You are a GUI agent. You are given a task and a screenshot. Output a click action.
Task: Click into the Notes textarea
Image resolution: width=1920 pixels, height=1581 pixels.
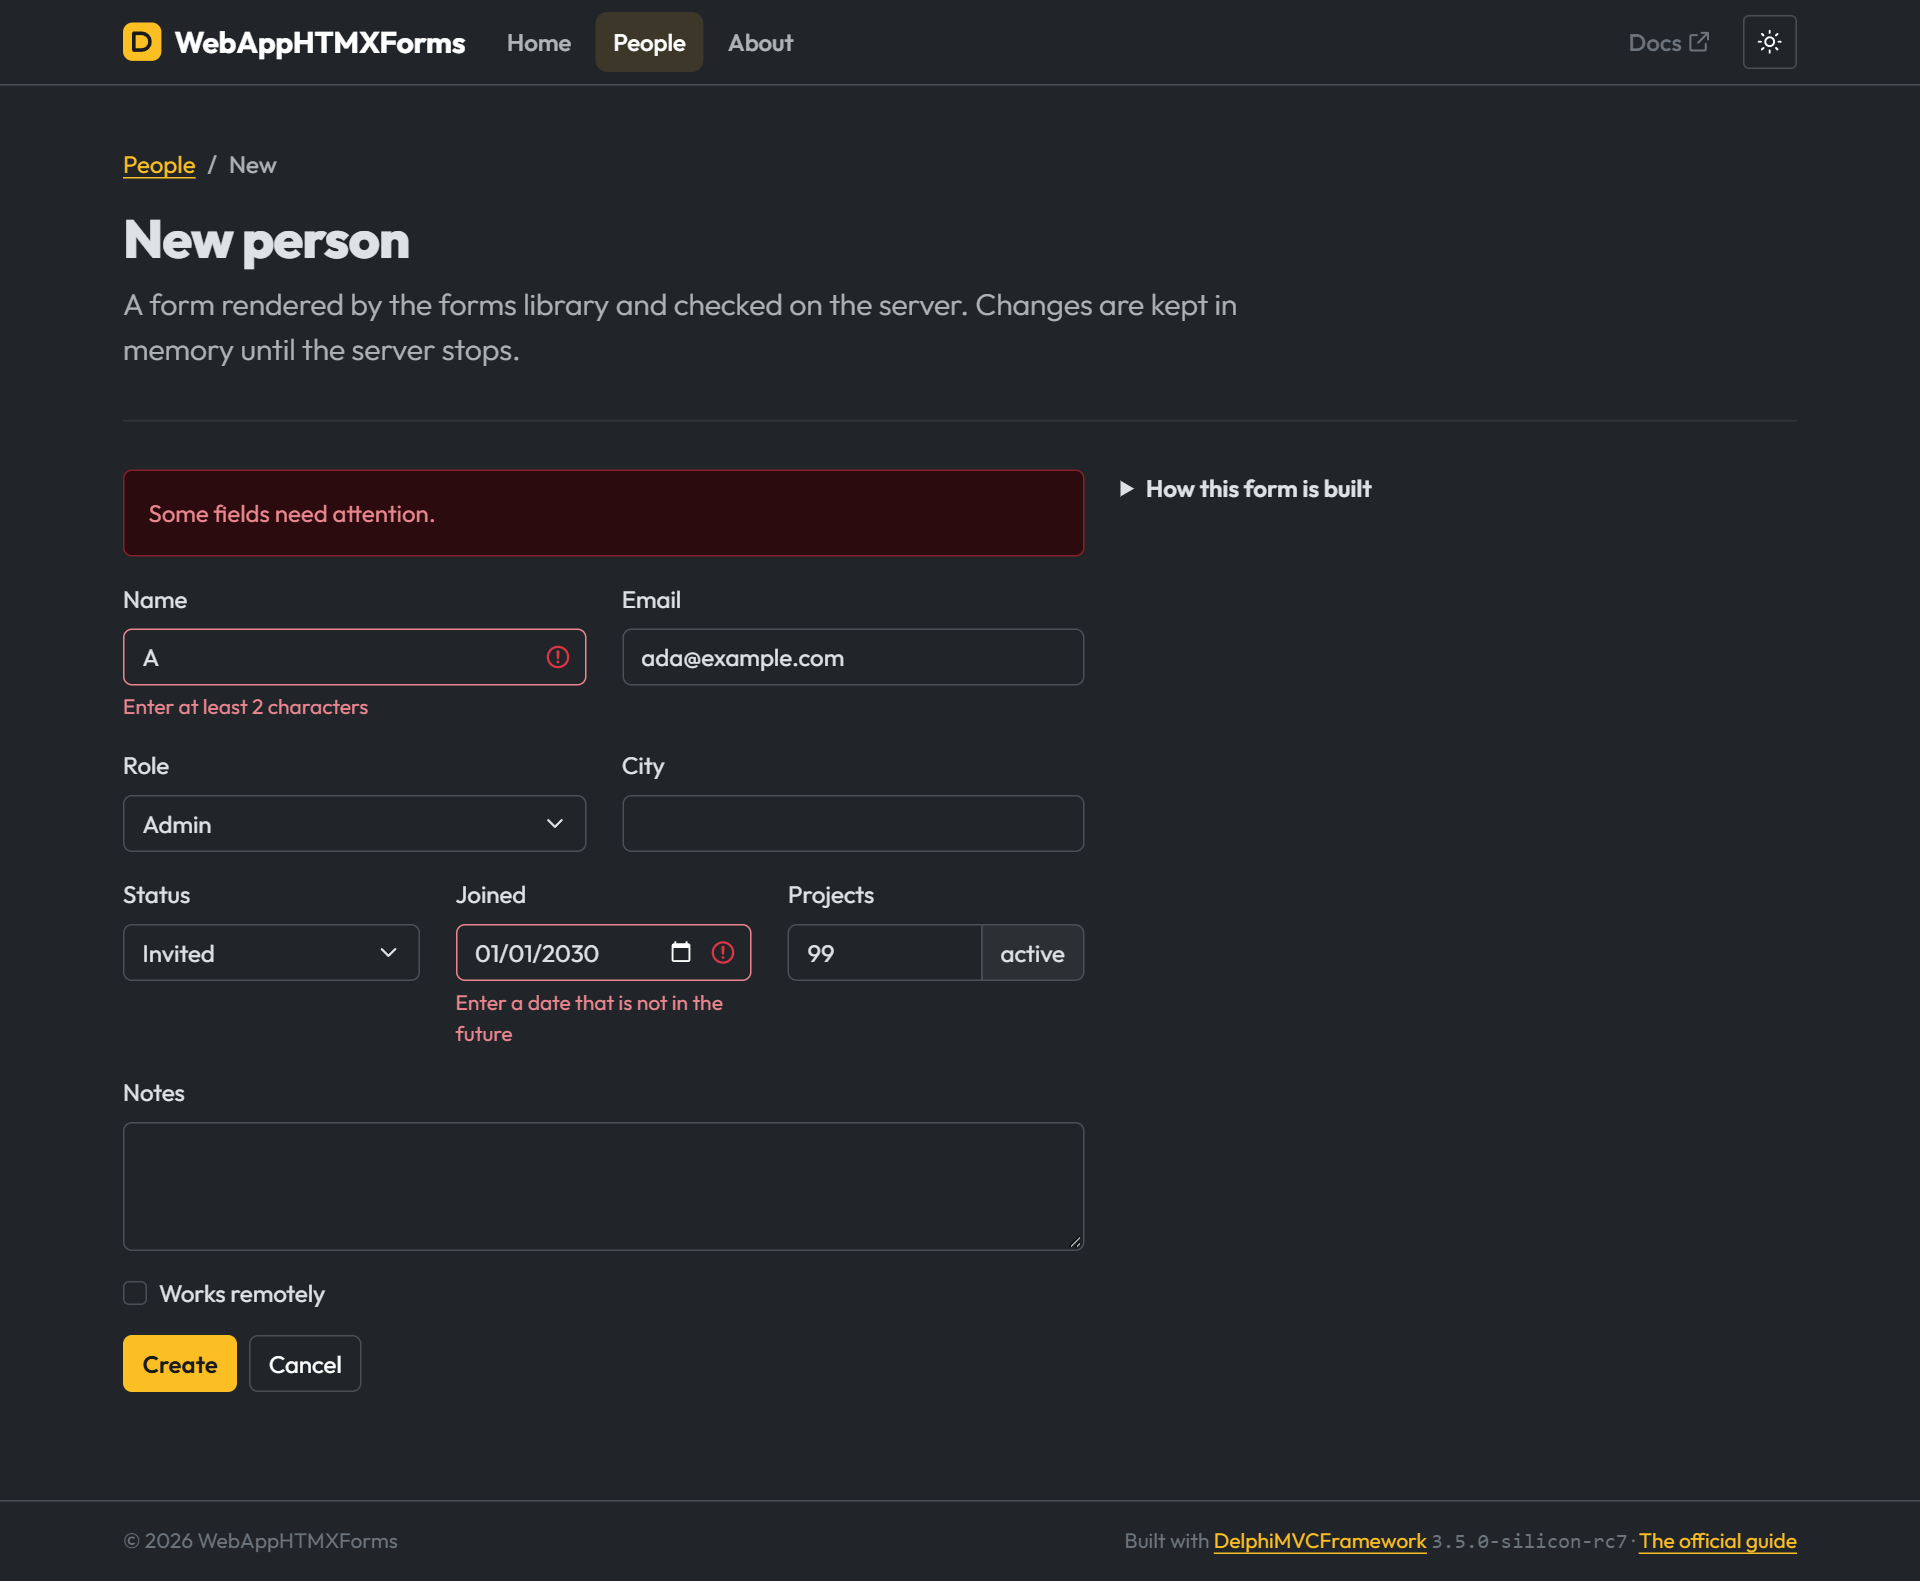[x=603, y=1186]
